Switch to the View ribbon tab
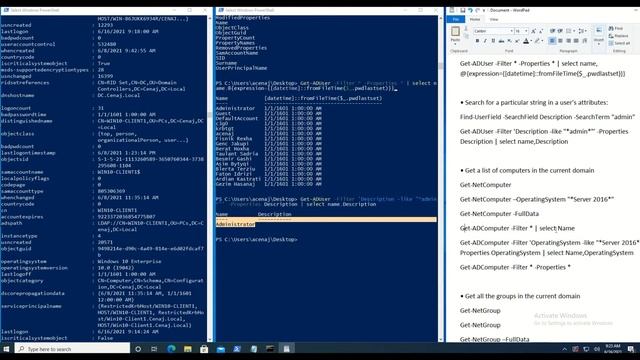 494,19
